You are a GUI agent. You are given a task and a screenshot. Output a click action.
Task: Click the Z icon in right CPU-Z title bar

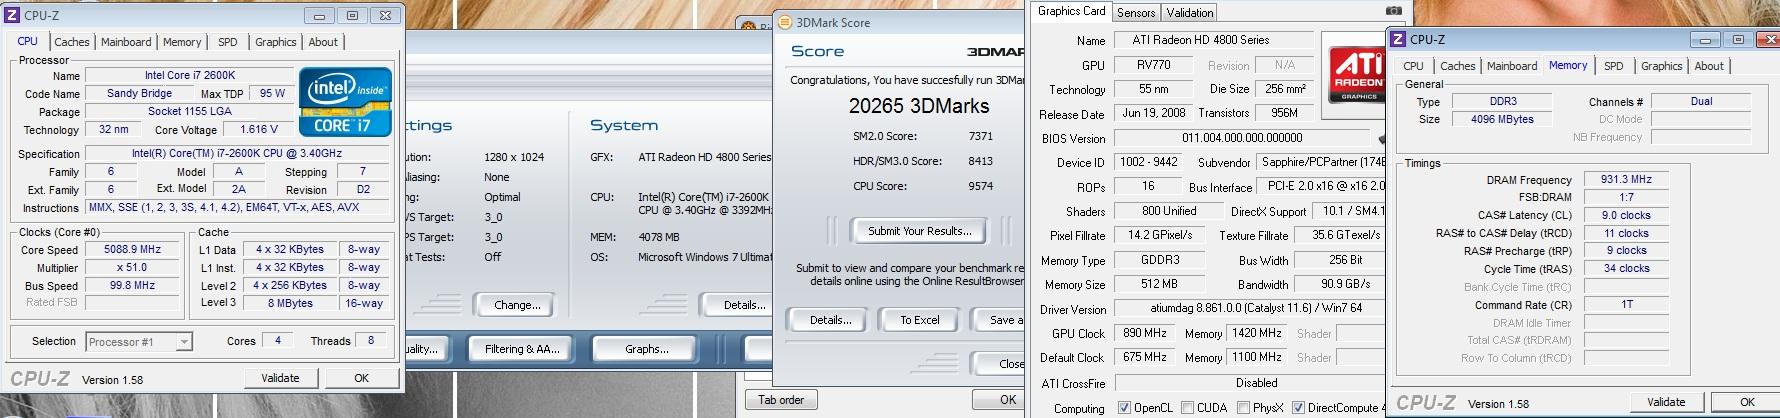coord(1398,39)
